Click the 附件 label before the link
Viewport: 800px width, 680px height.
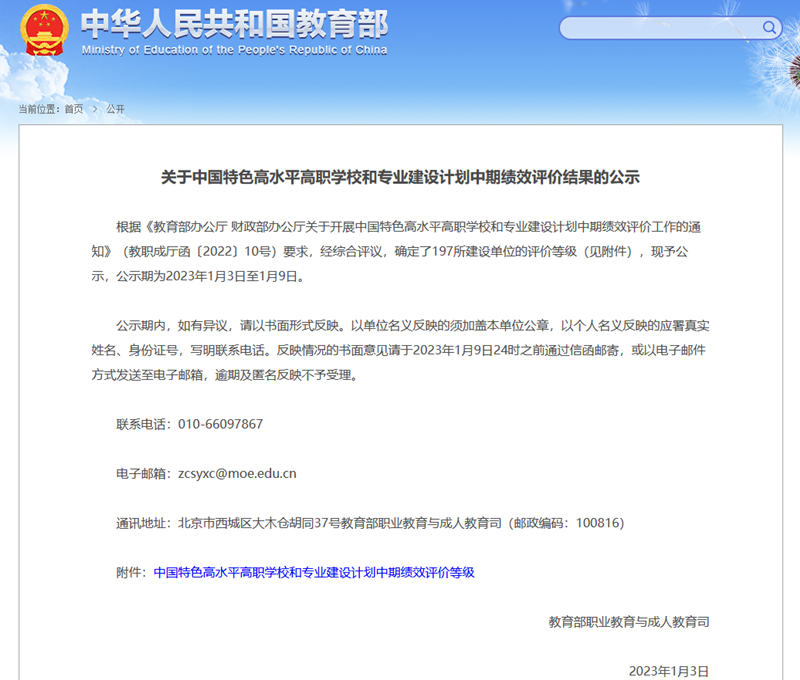133,573
